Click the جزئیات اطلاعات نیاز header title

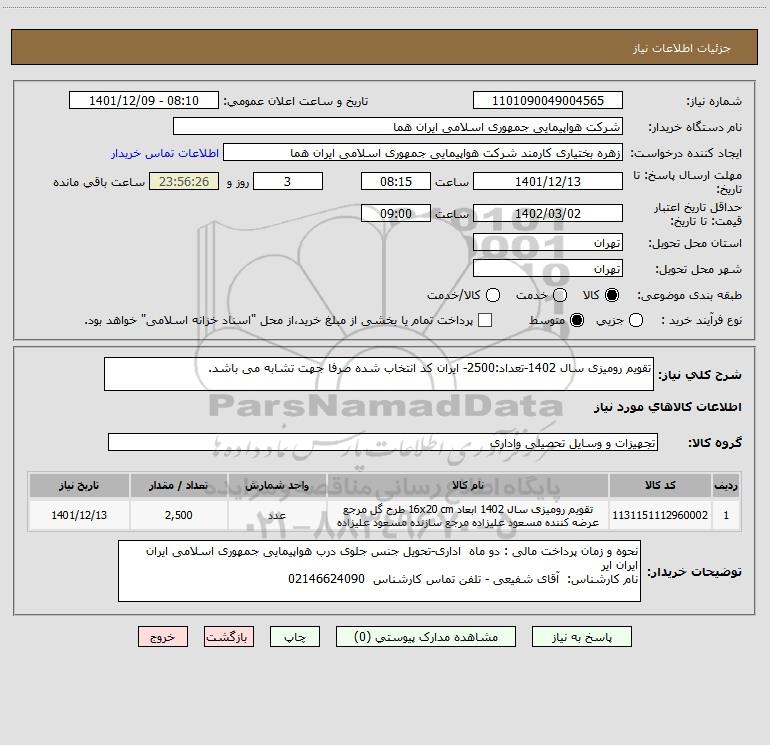[x=682, y=48]
